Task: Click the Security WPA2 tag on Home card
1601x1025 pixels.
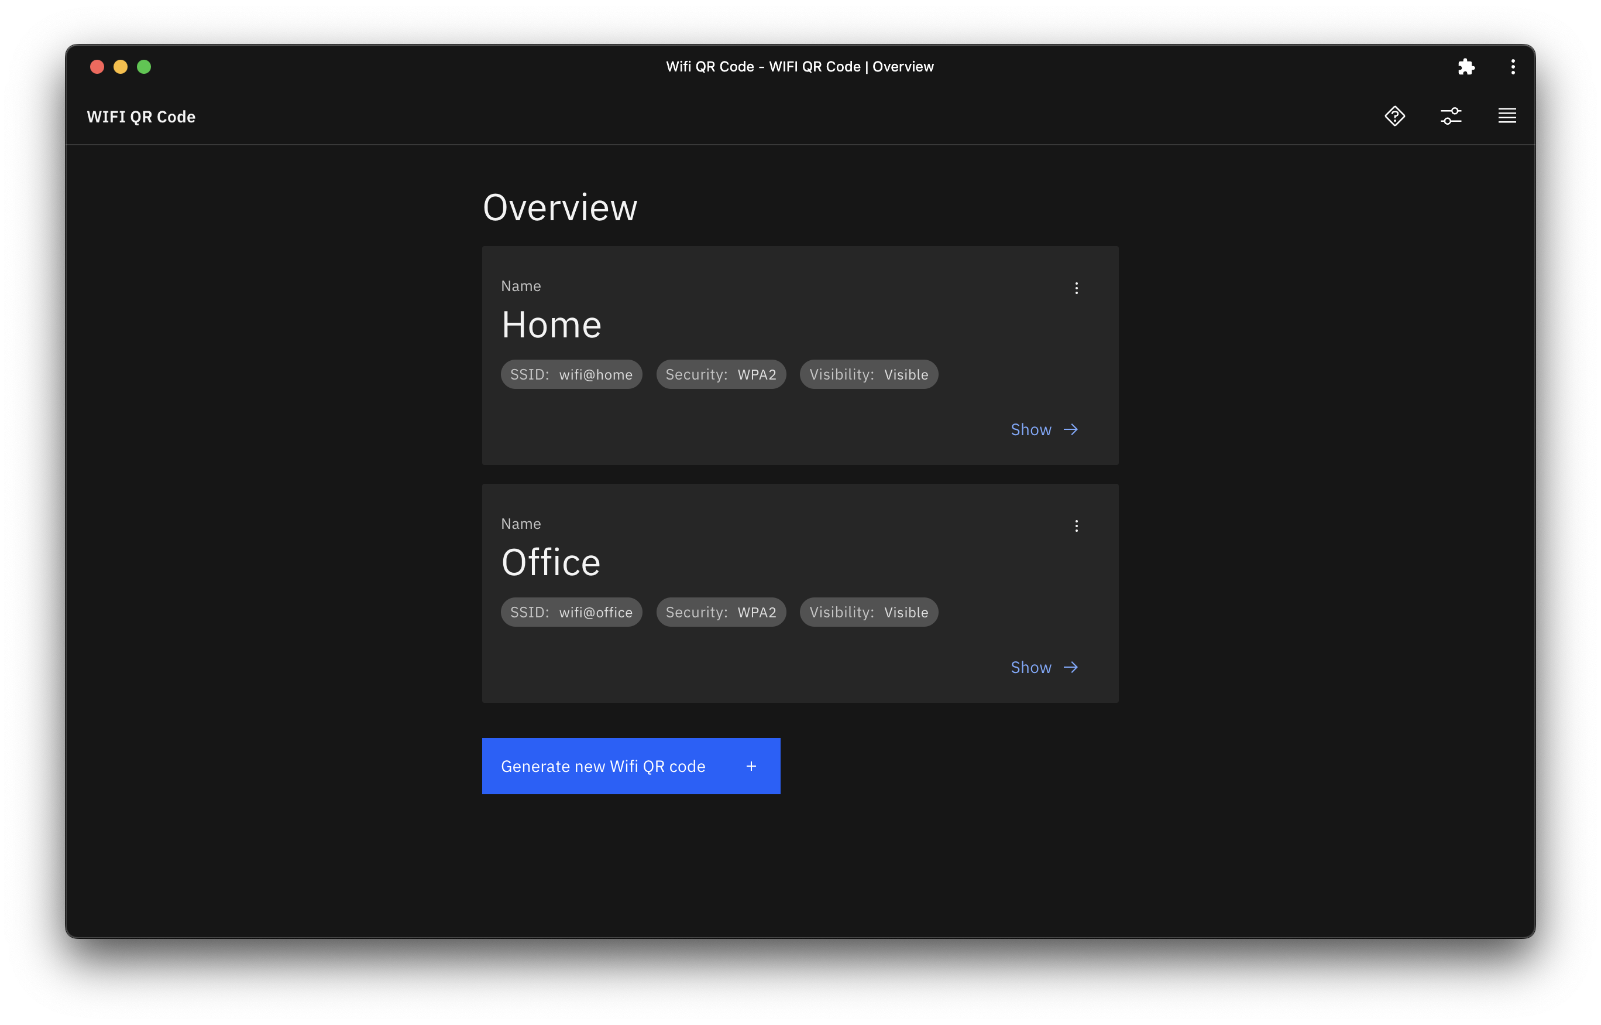Action: [x=720, y=375]
